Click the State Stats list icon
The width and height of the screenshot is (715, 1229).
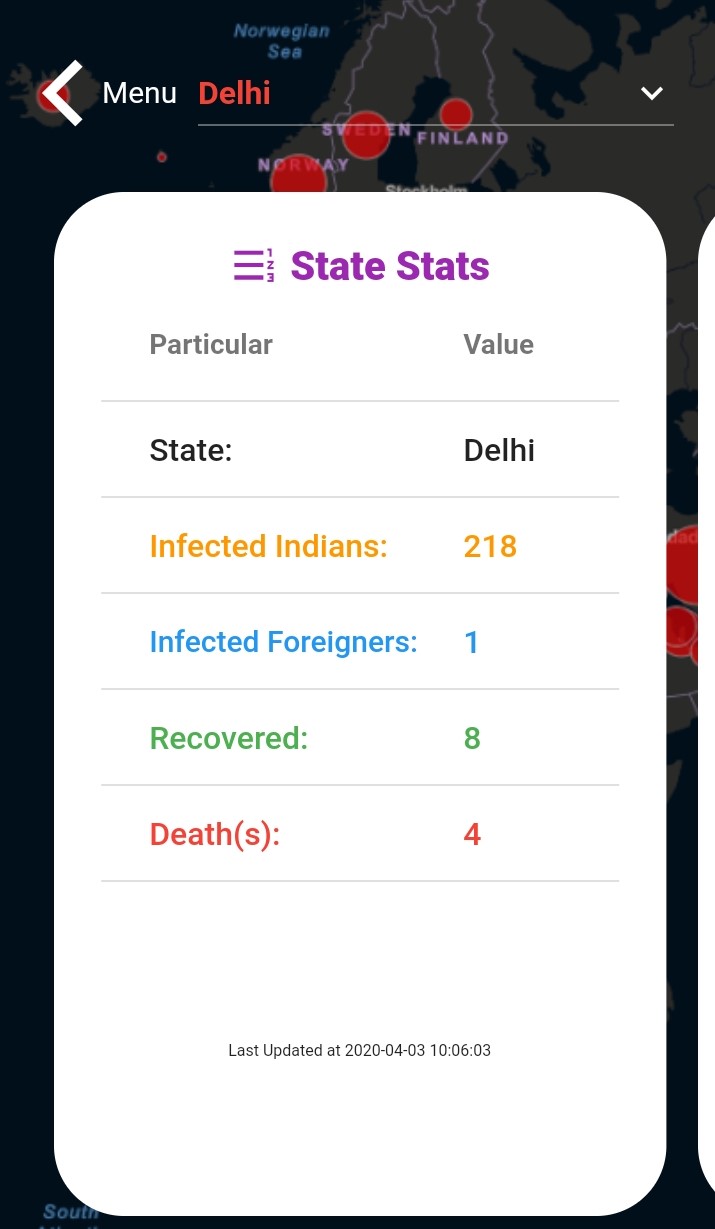254,266
